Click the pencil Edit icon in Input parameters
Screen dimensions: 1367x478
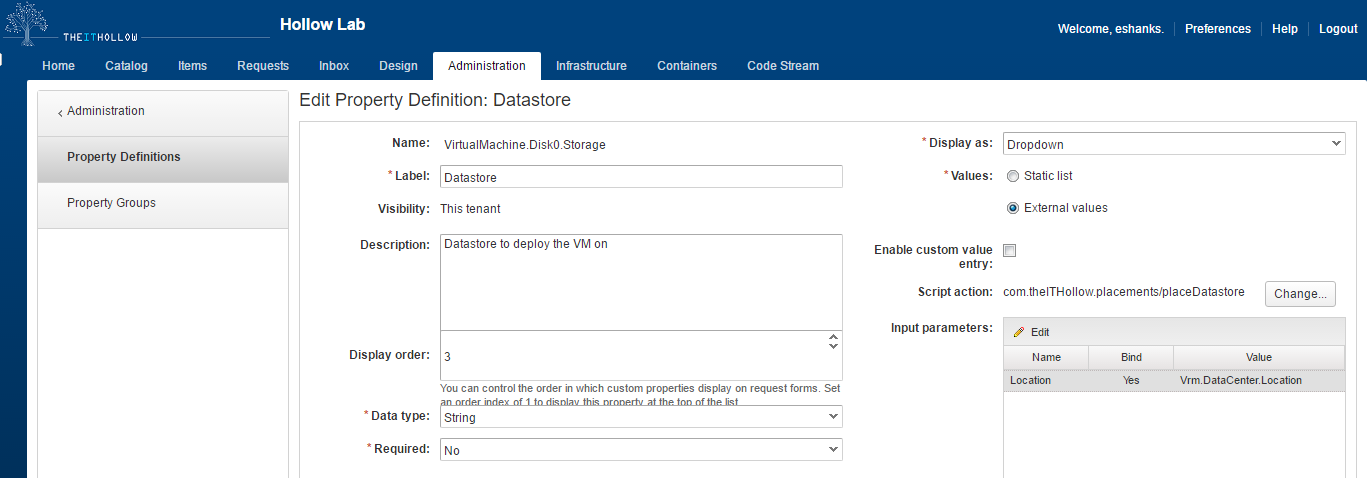click(x=1019, y=332)
